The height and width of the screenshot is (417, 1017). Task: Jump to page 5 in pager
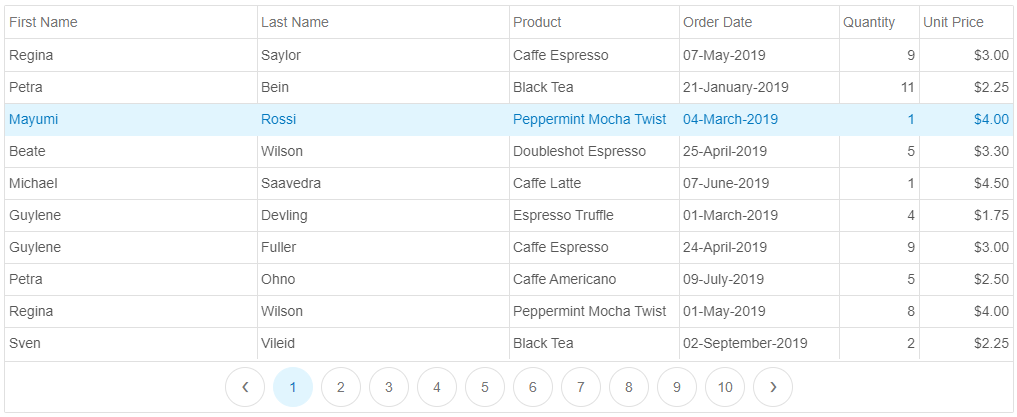[485, 387]
